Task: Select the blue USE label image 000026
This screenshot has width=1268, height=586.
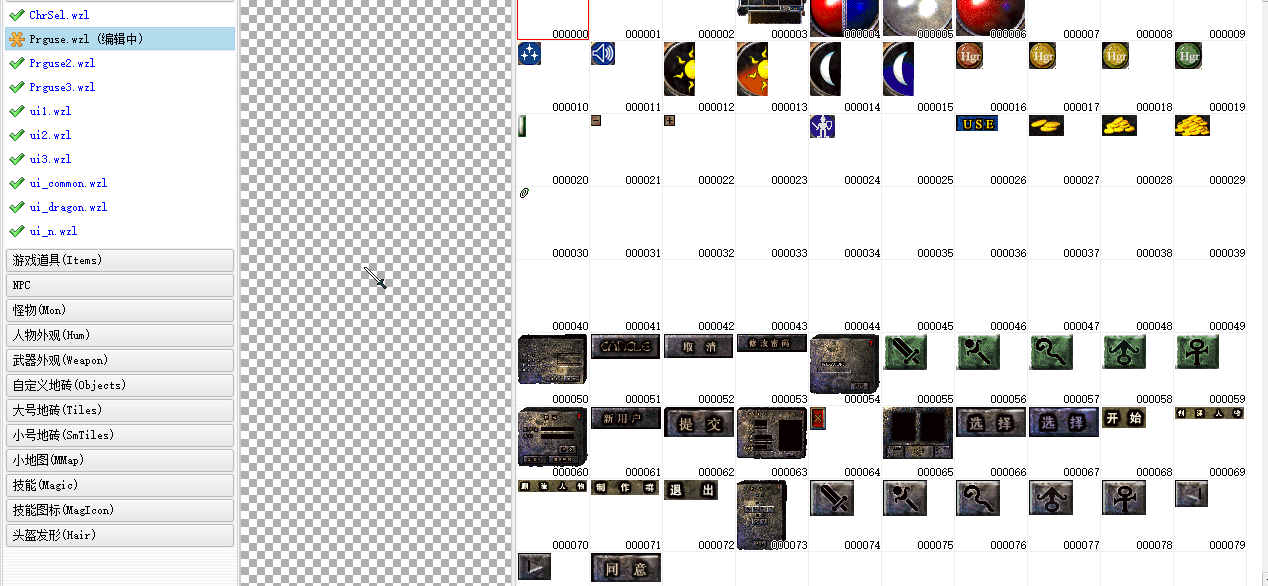Action: (976, 124)
